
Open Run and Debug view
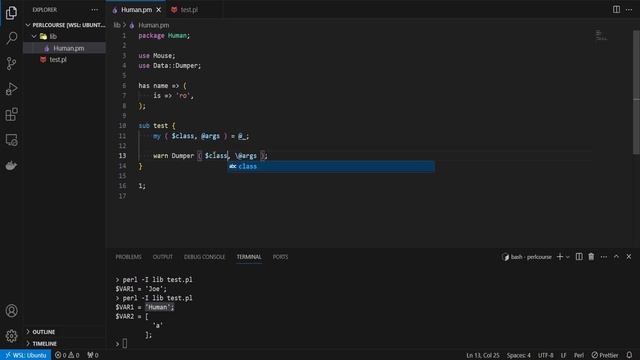pyautogui.click(x=11, y=89)
